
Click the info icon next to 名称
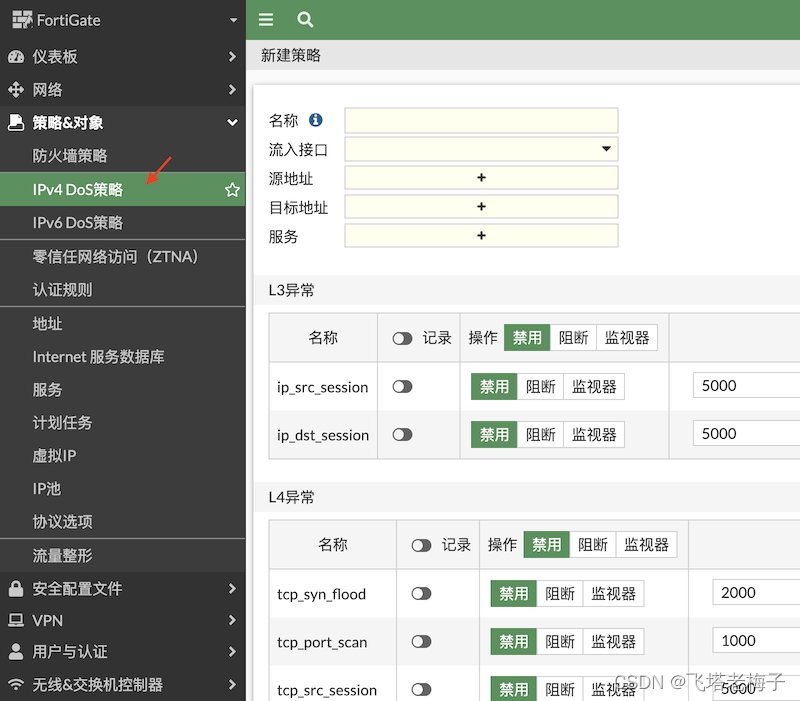coord(316,120)
